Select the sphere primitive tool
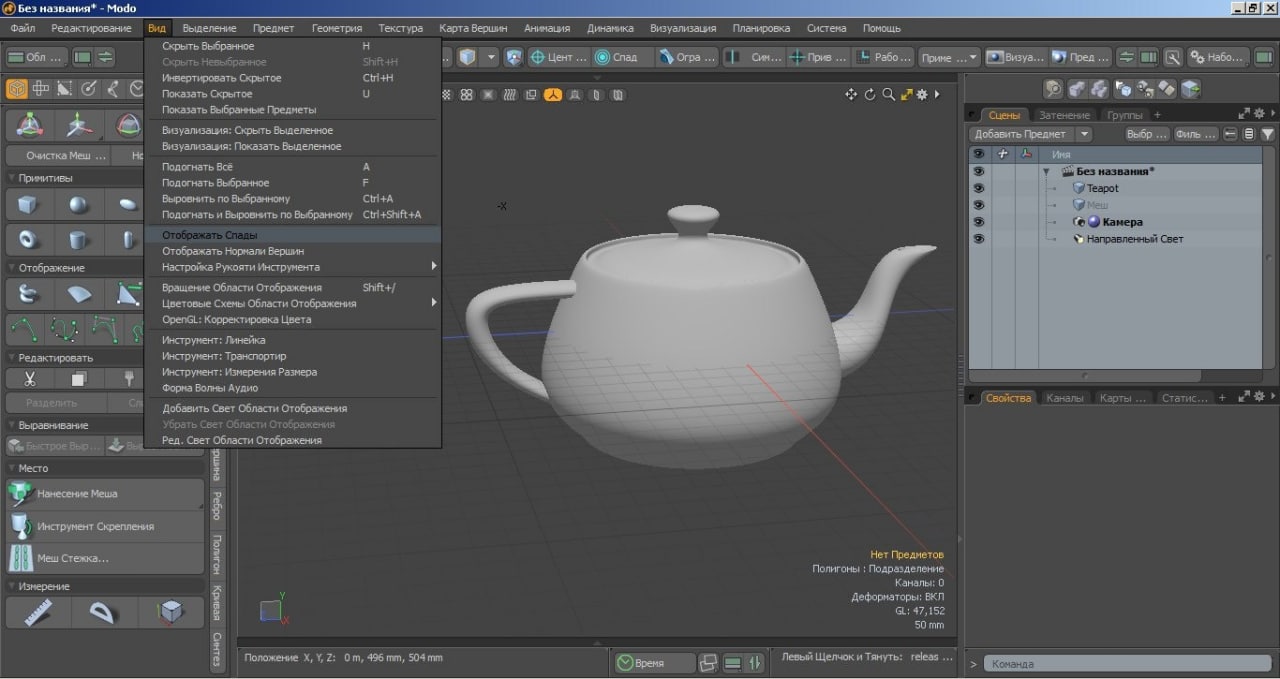 [x=79, y=206]
